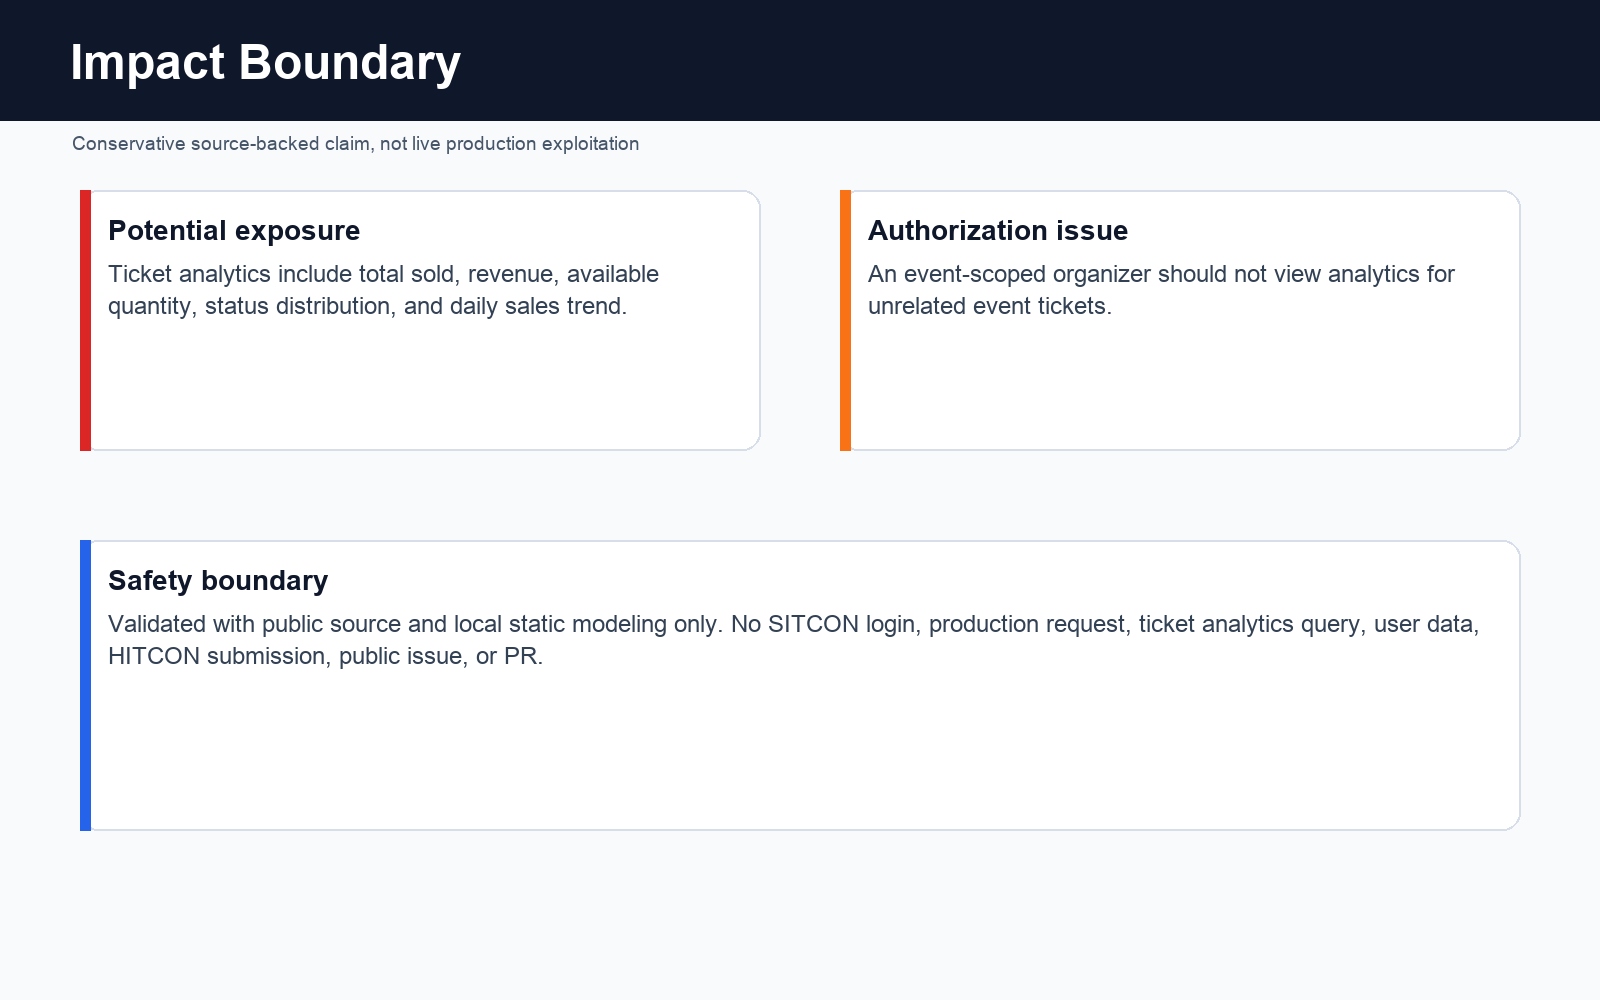Click the Potential exposure heading

click(x=234, y=231)
